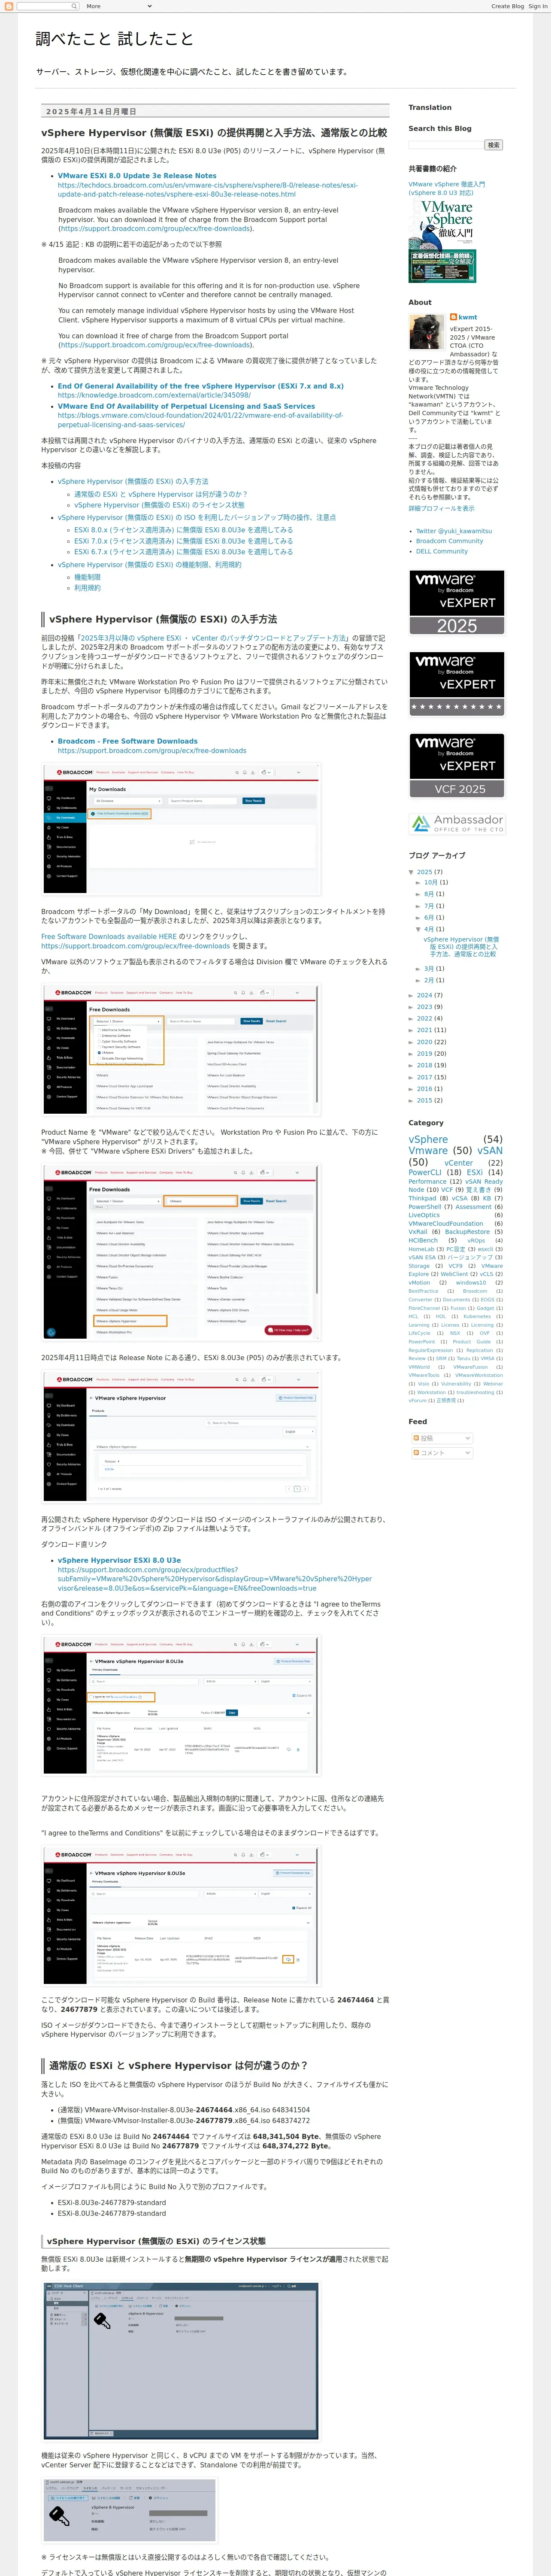Expand the 3月 archive arrow
This screenshot has height=2576, width=551.
[419, 969]
